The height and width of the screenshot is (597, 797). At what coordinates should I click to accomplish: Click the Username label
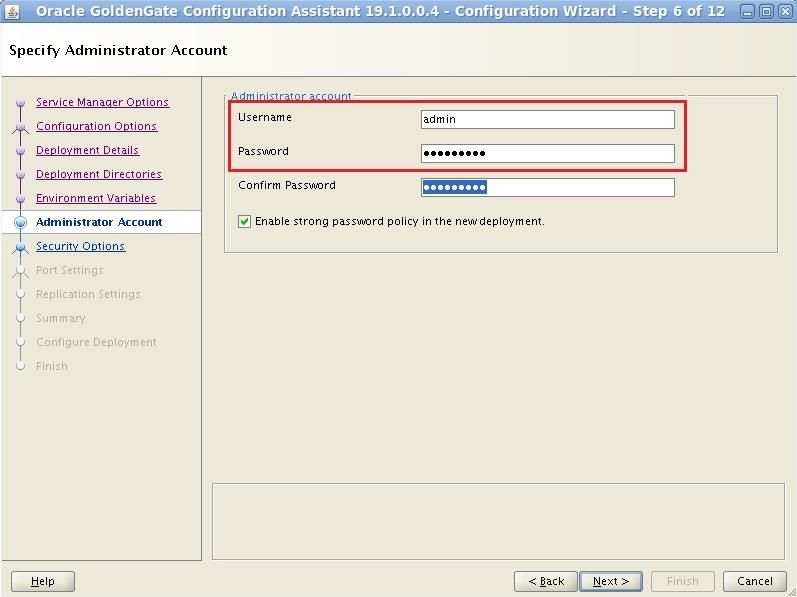[265, 117]
